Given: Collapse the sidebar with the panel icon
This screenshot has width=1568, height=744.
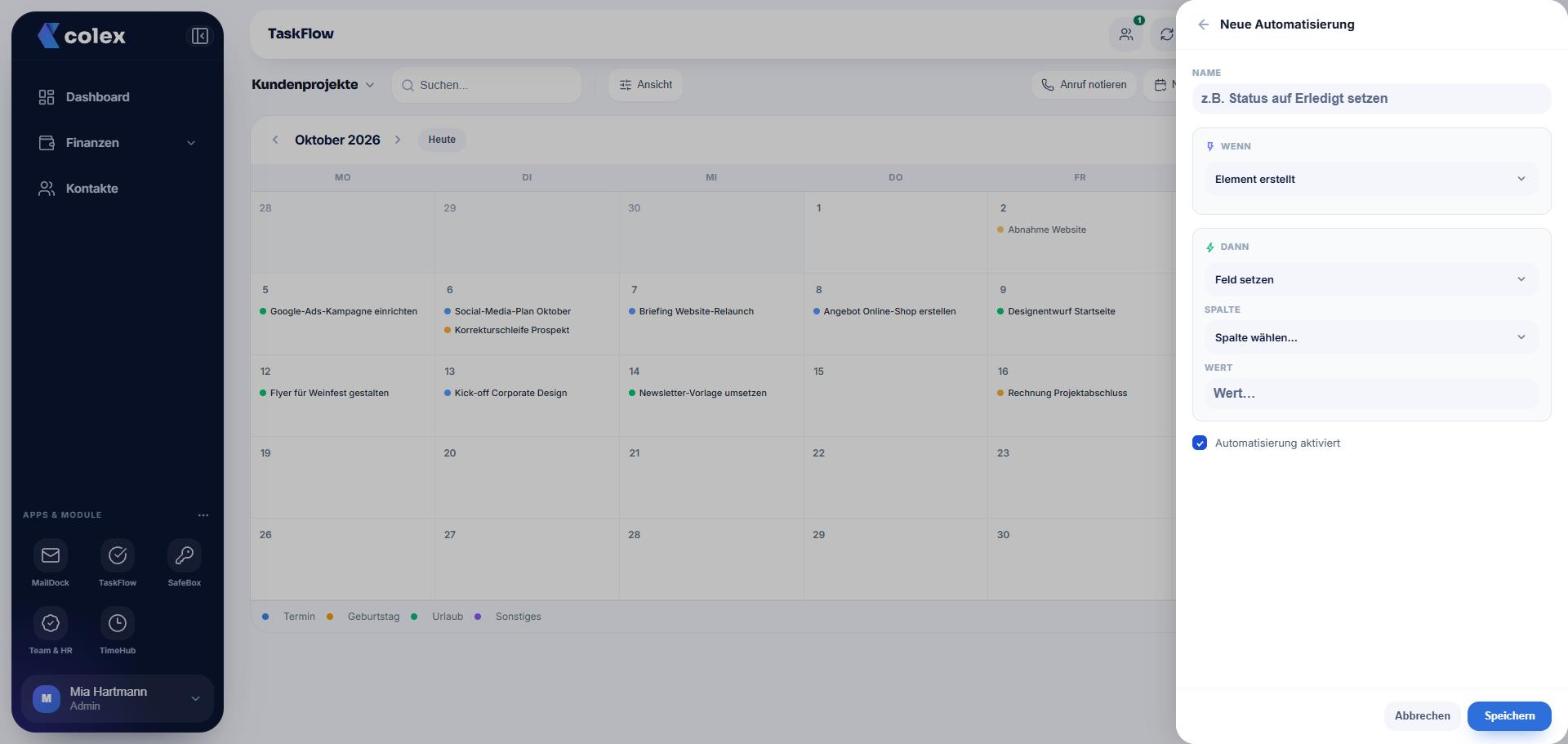Looking at the screenshot, I should (200, 36).
